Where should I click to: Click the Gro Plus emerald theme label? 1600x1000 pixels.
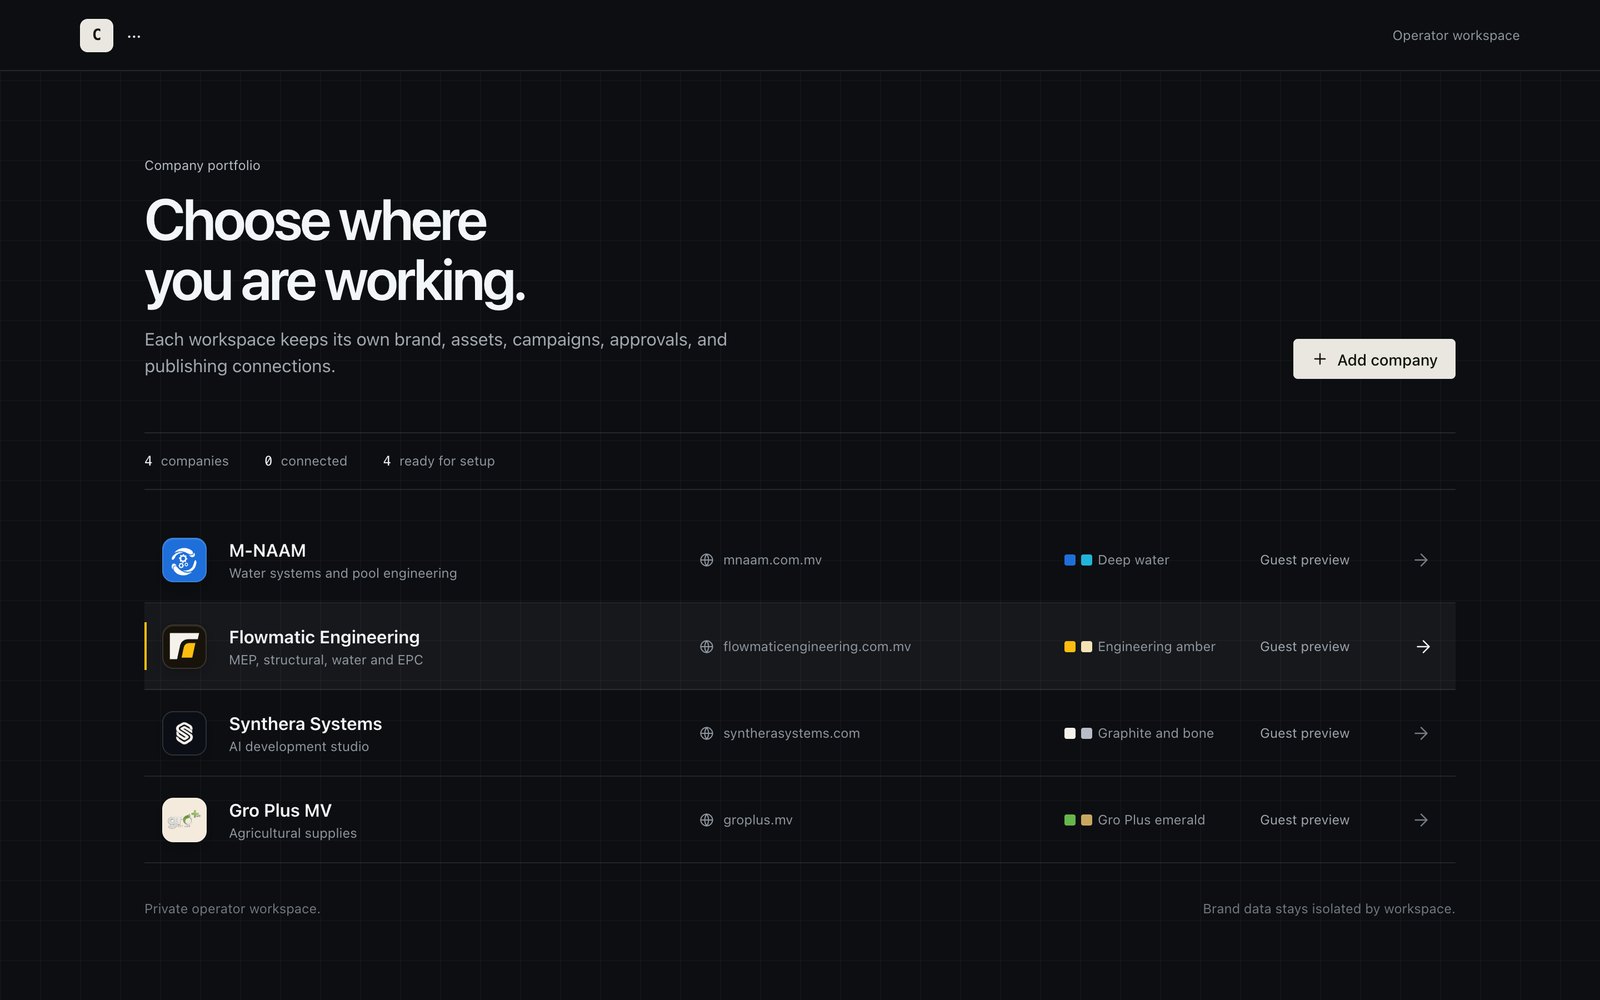tap(1151, 820)
